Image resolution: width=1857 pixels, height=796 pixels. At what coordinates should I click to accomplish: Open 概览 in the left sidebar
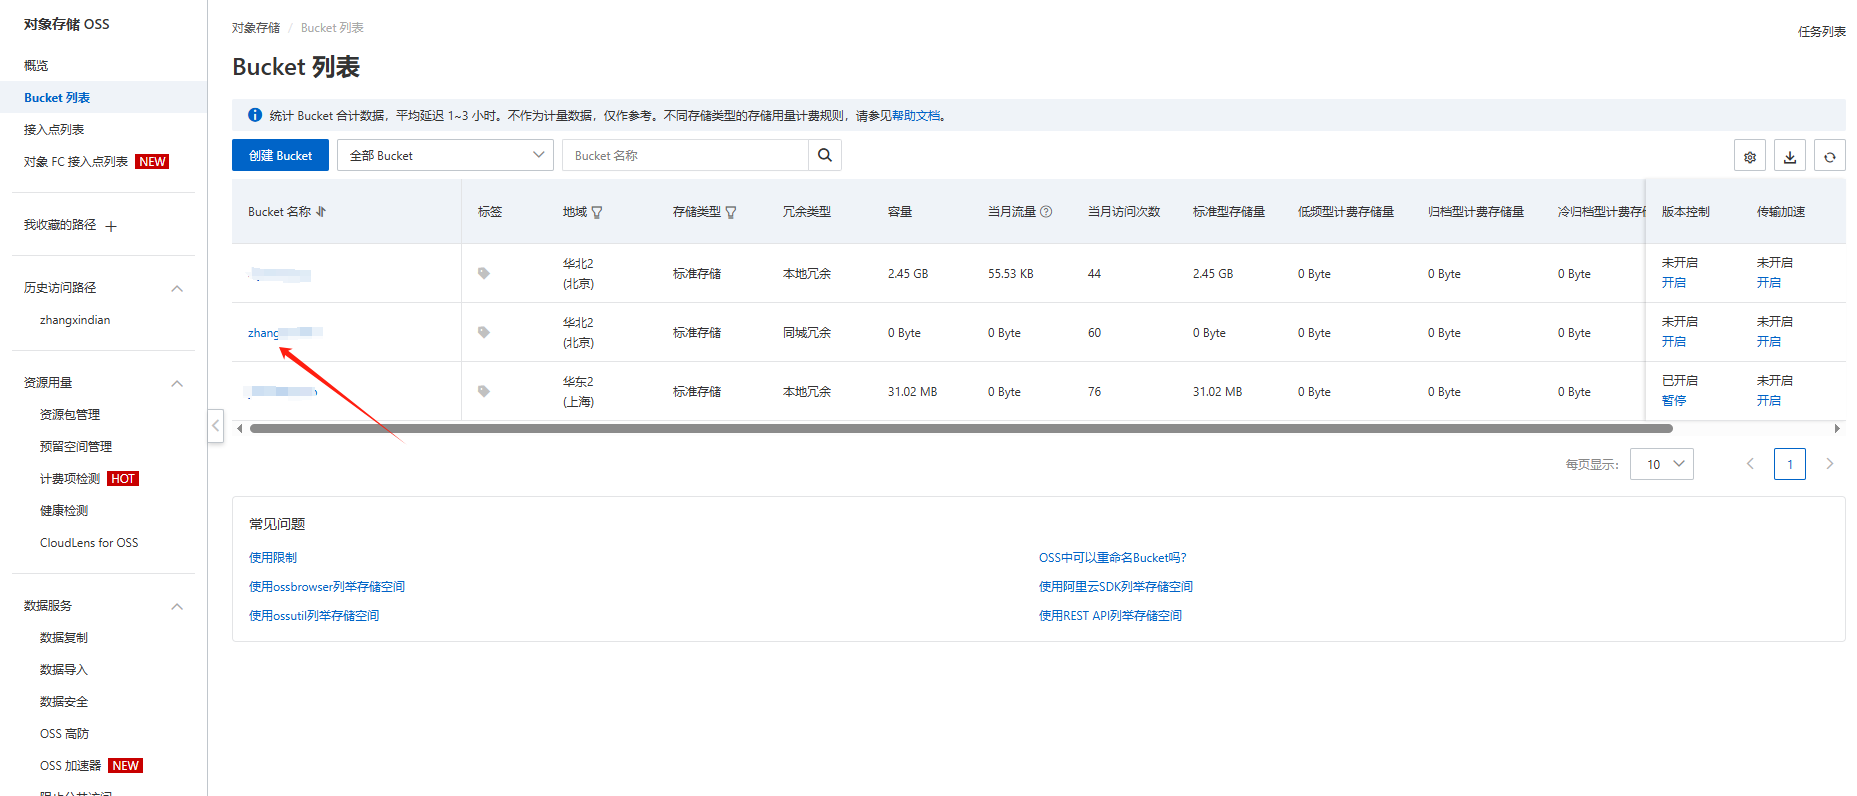point(36,66)
